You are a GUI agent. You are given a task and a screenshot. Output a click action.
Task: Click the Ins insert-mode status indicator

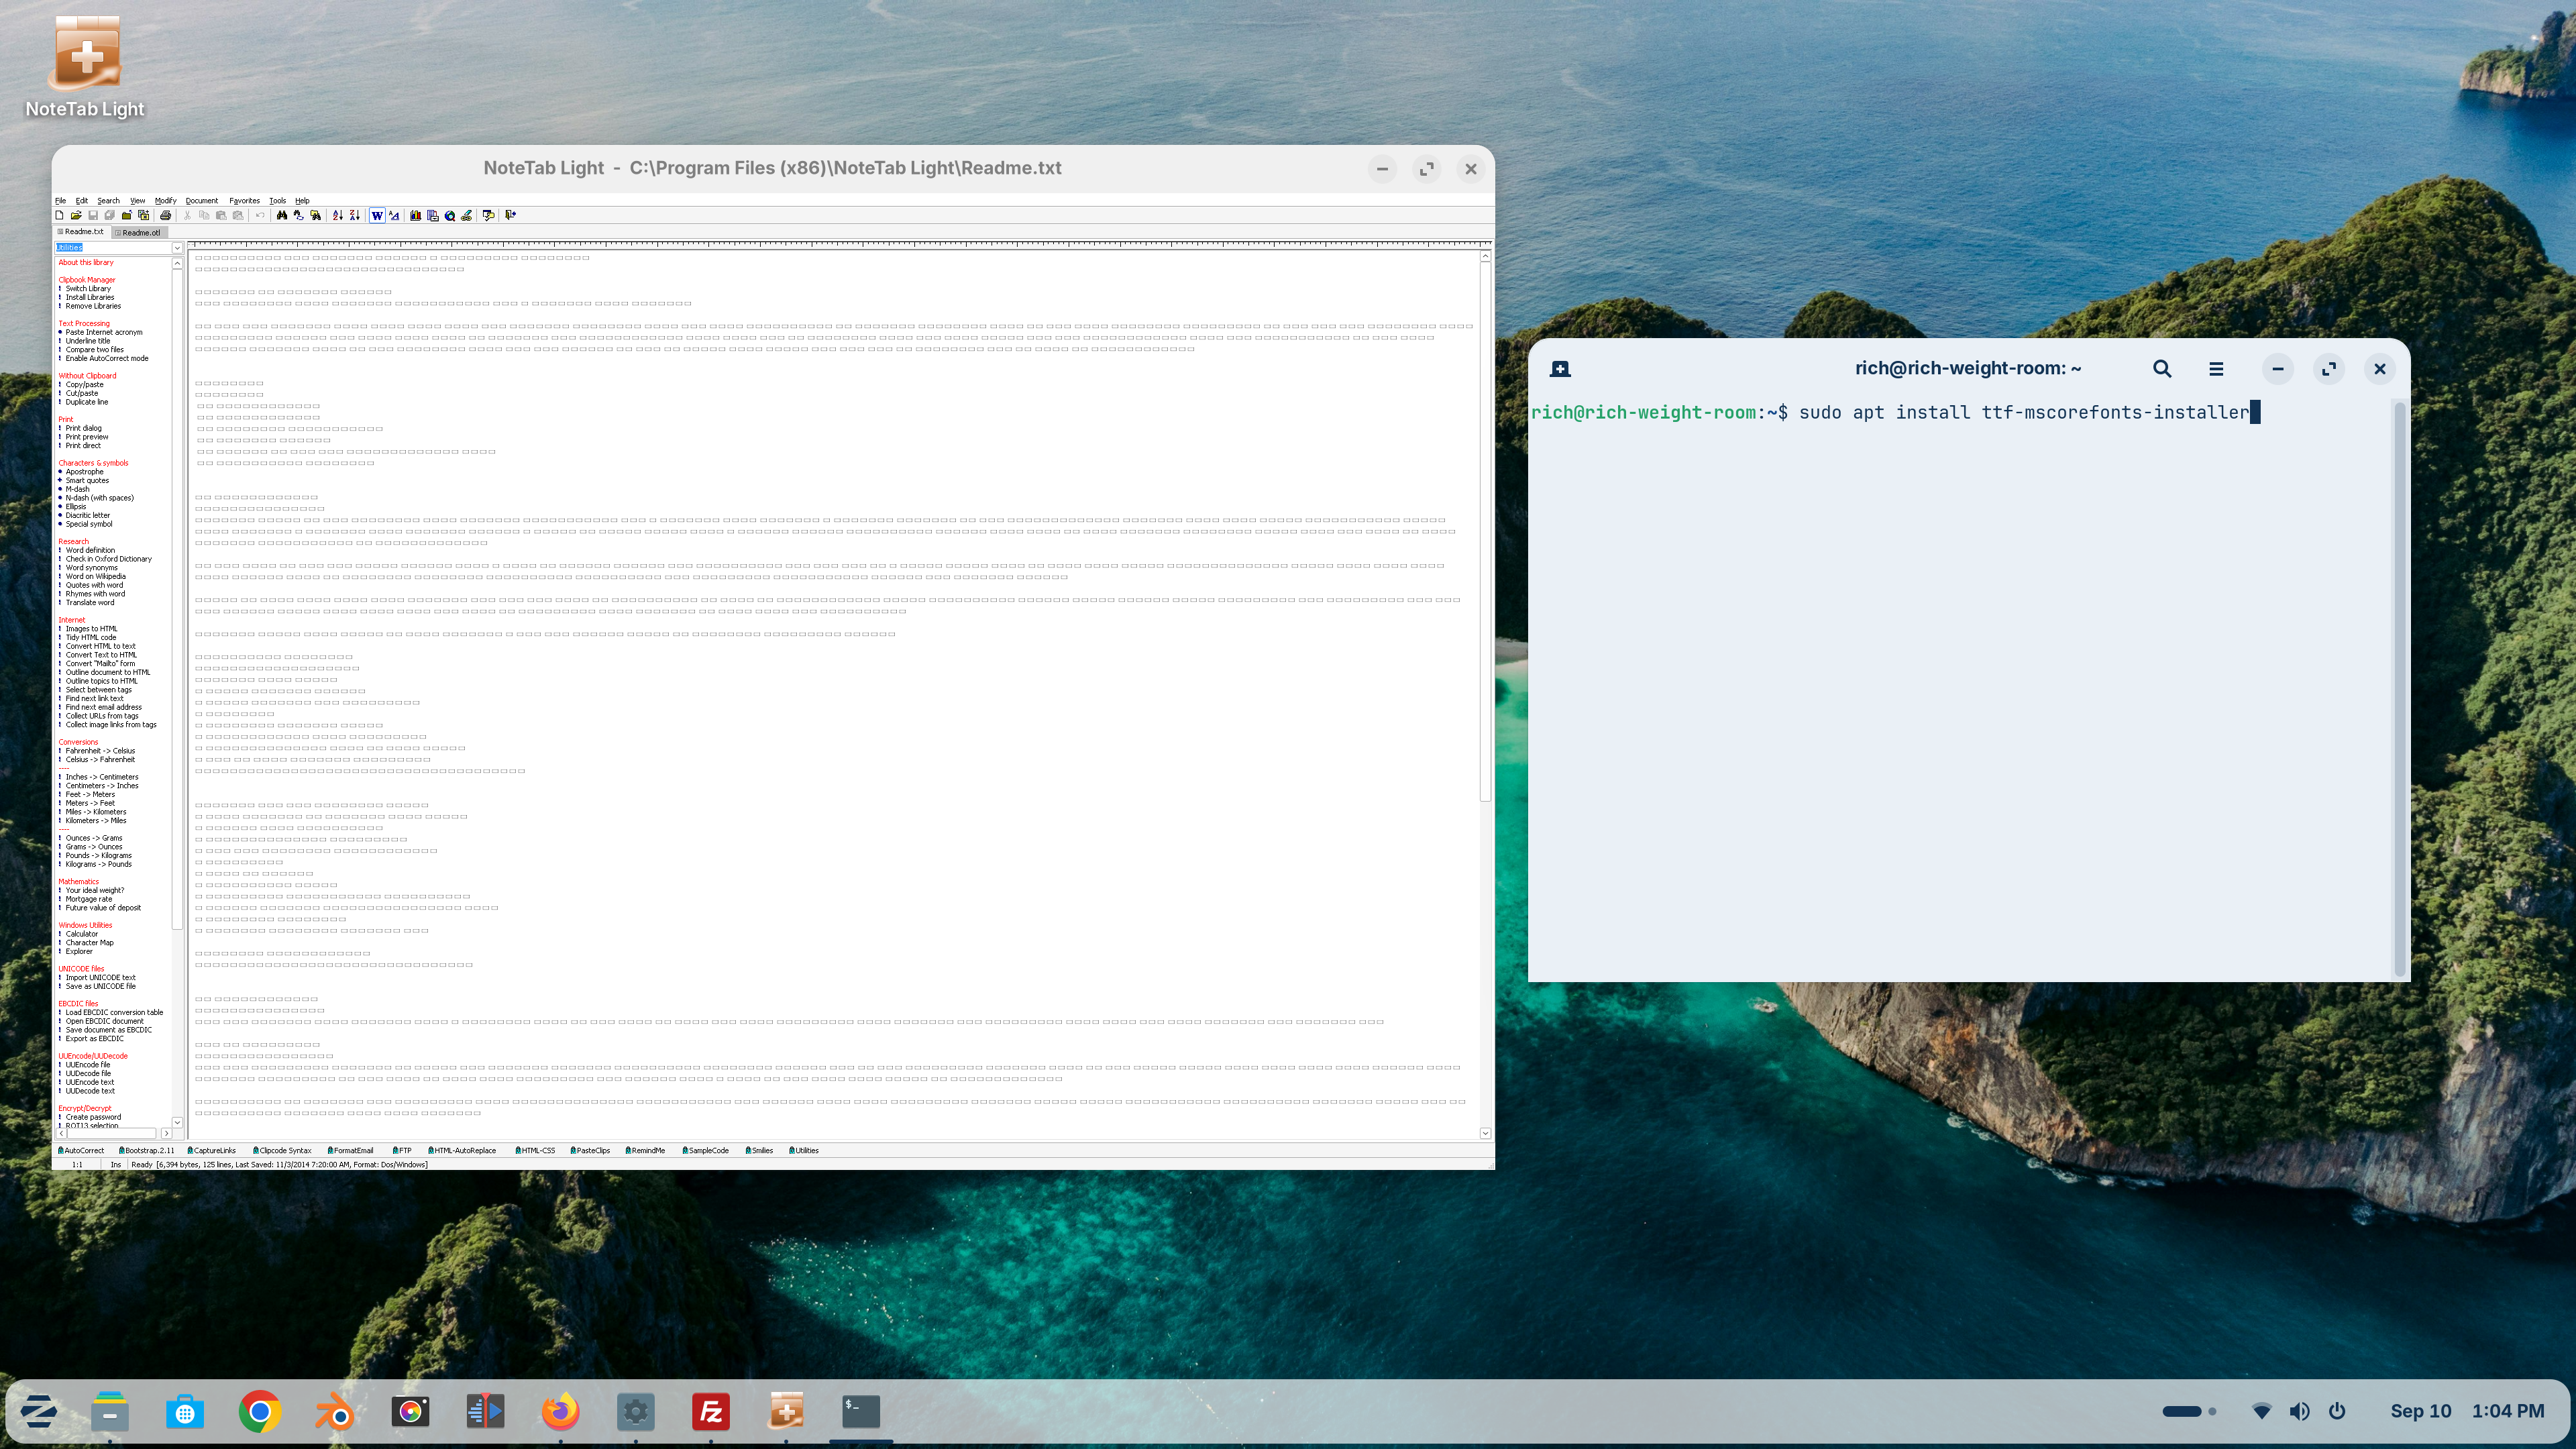click(116, 1165)
